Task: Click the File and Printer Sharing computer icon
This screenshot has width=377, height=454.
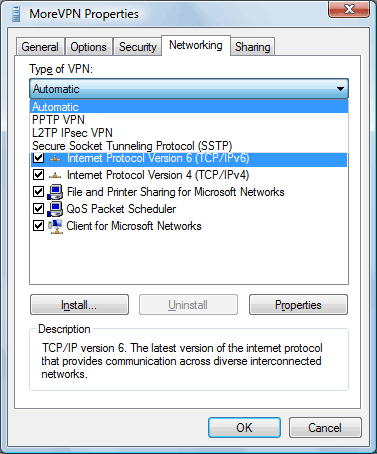Action: [x=55, y=192]
